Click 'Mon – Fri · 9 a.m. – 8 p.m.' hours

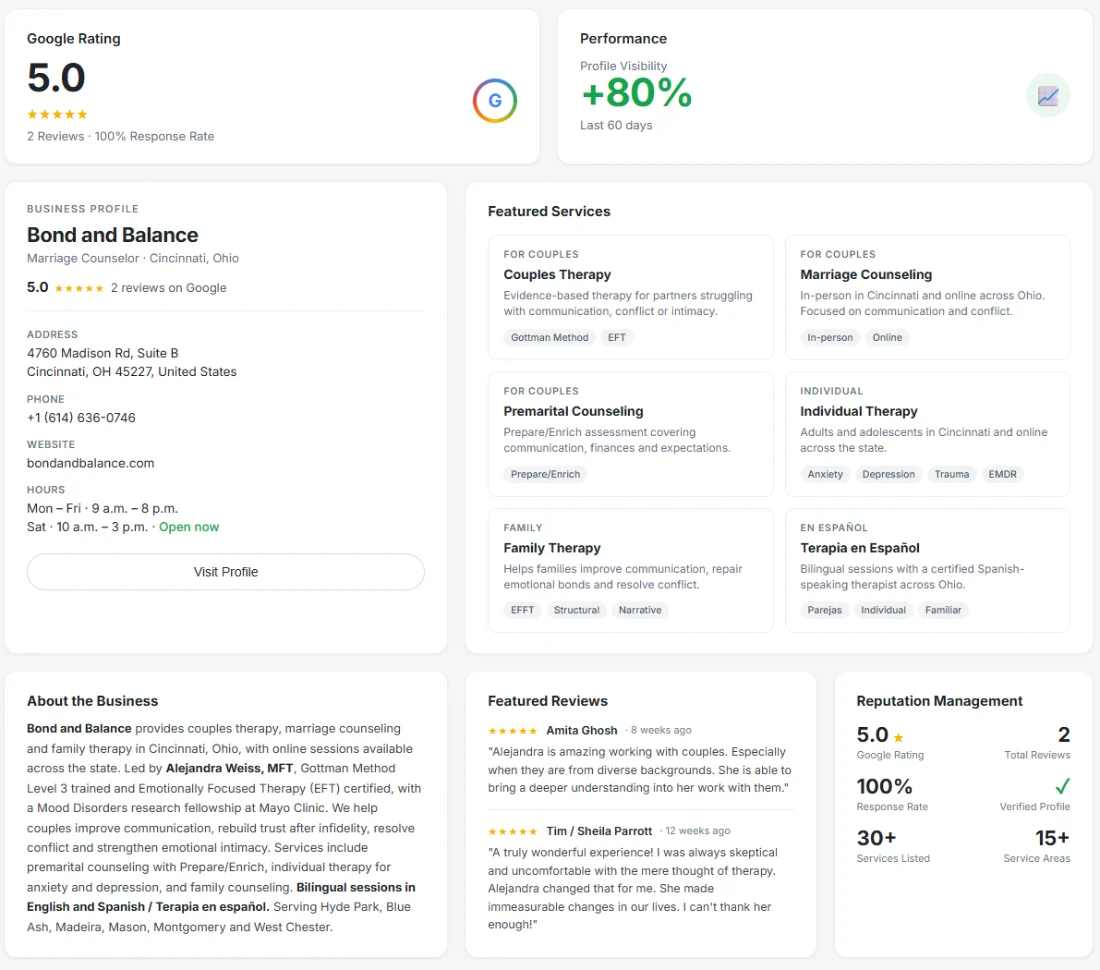pyautogui.click(x=102, y=508)
